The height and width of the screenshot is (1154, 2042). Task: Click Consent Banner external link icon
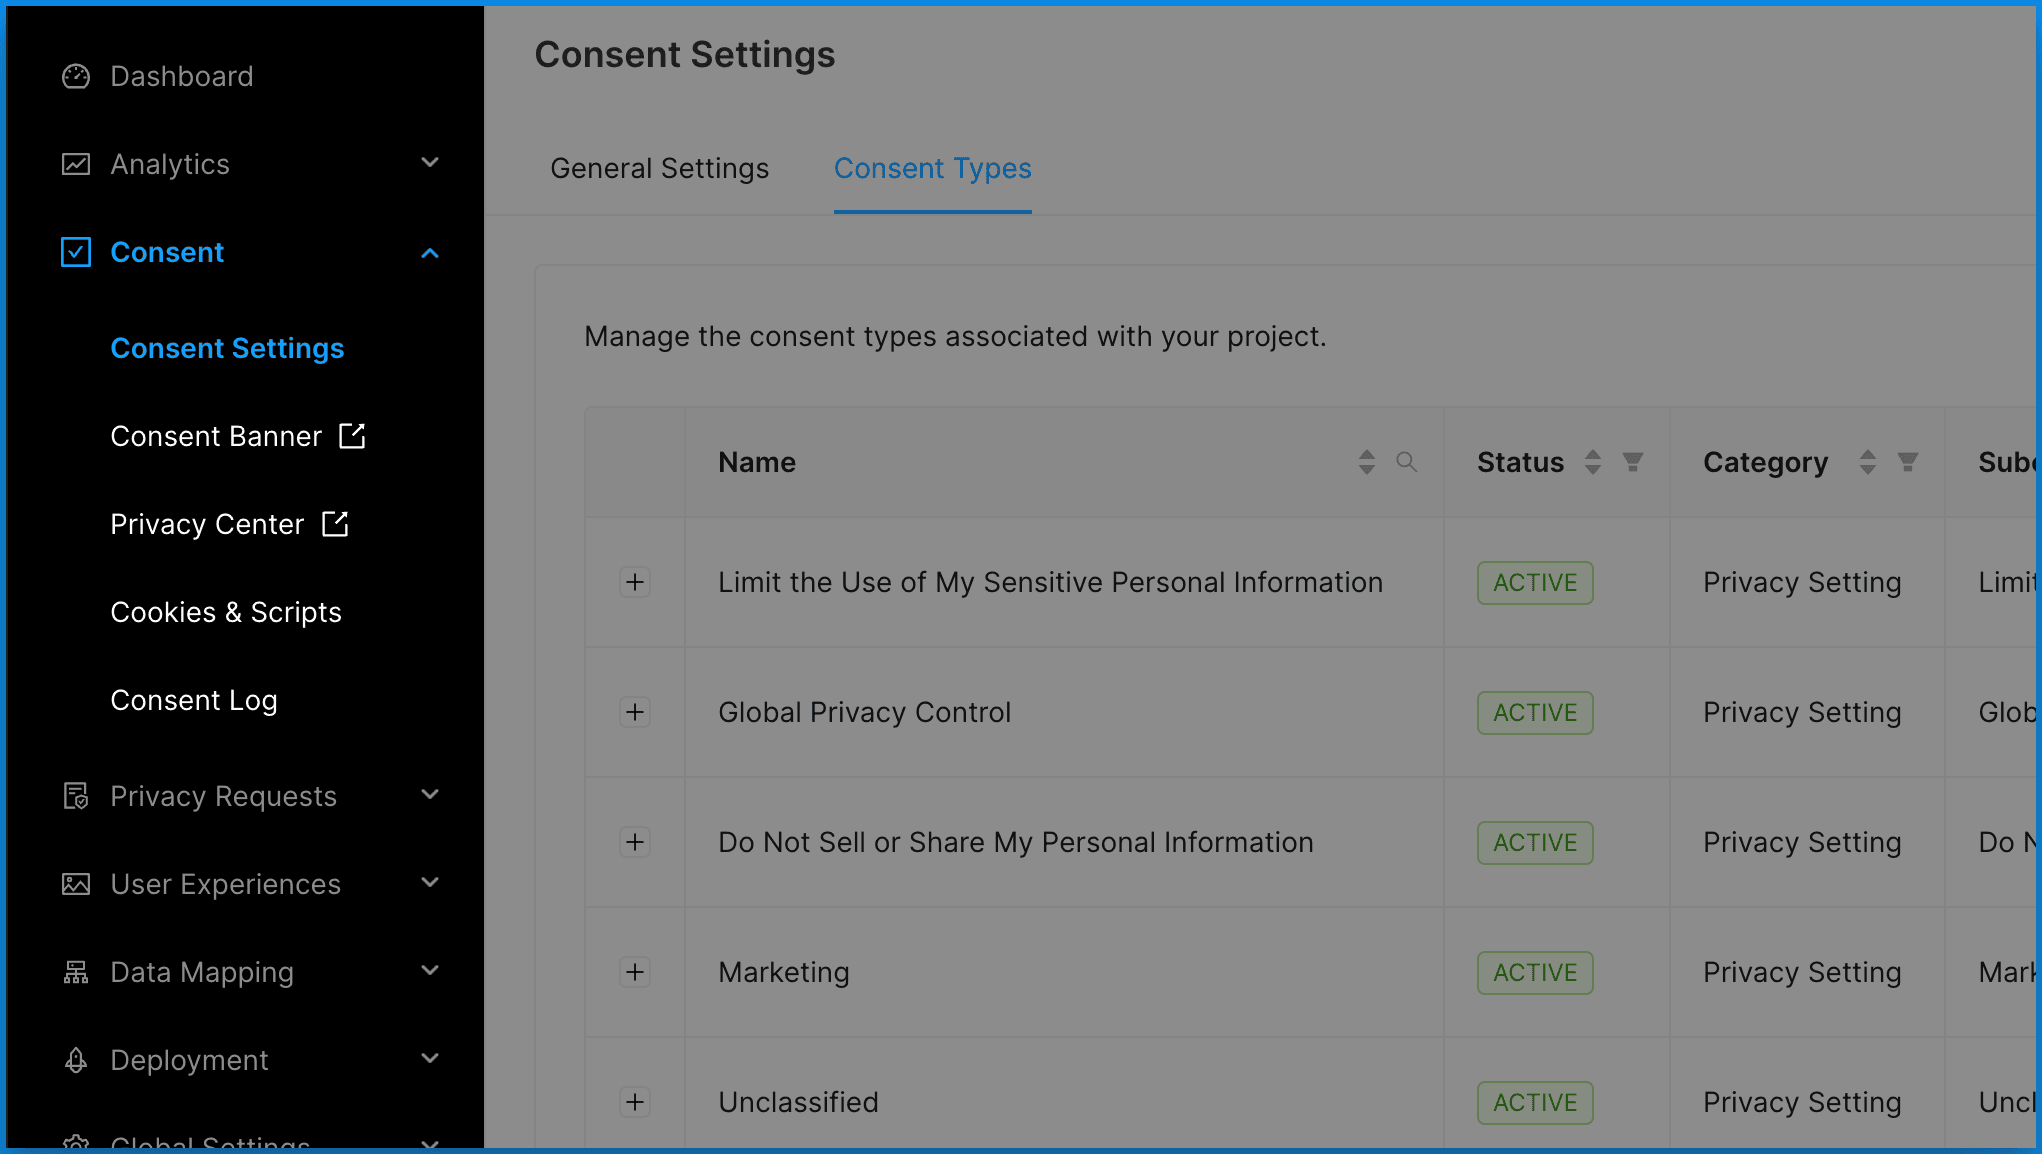(x=352, y=436)
